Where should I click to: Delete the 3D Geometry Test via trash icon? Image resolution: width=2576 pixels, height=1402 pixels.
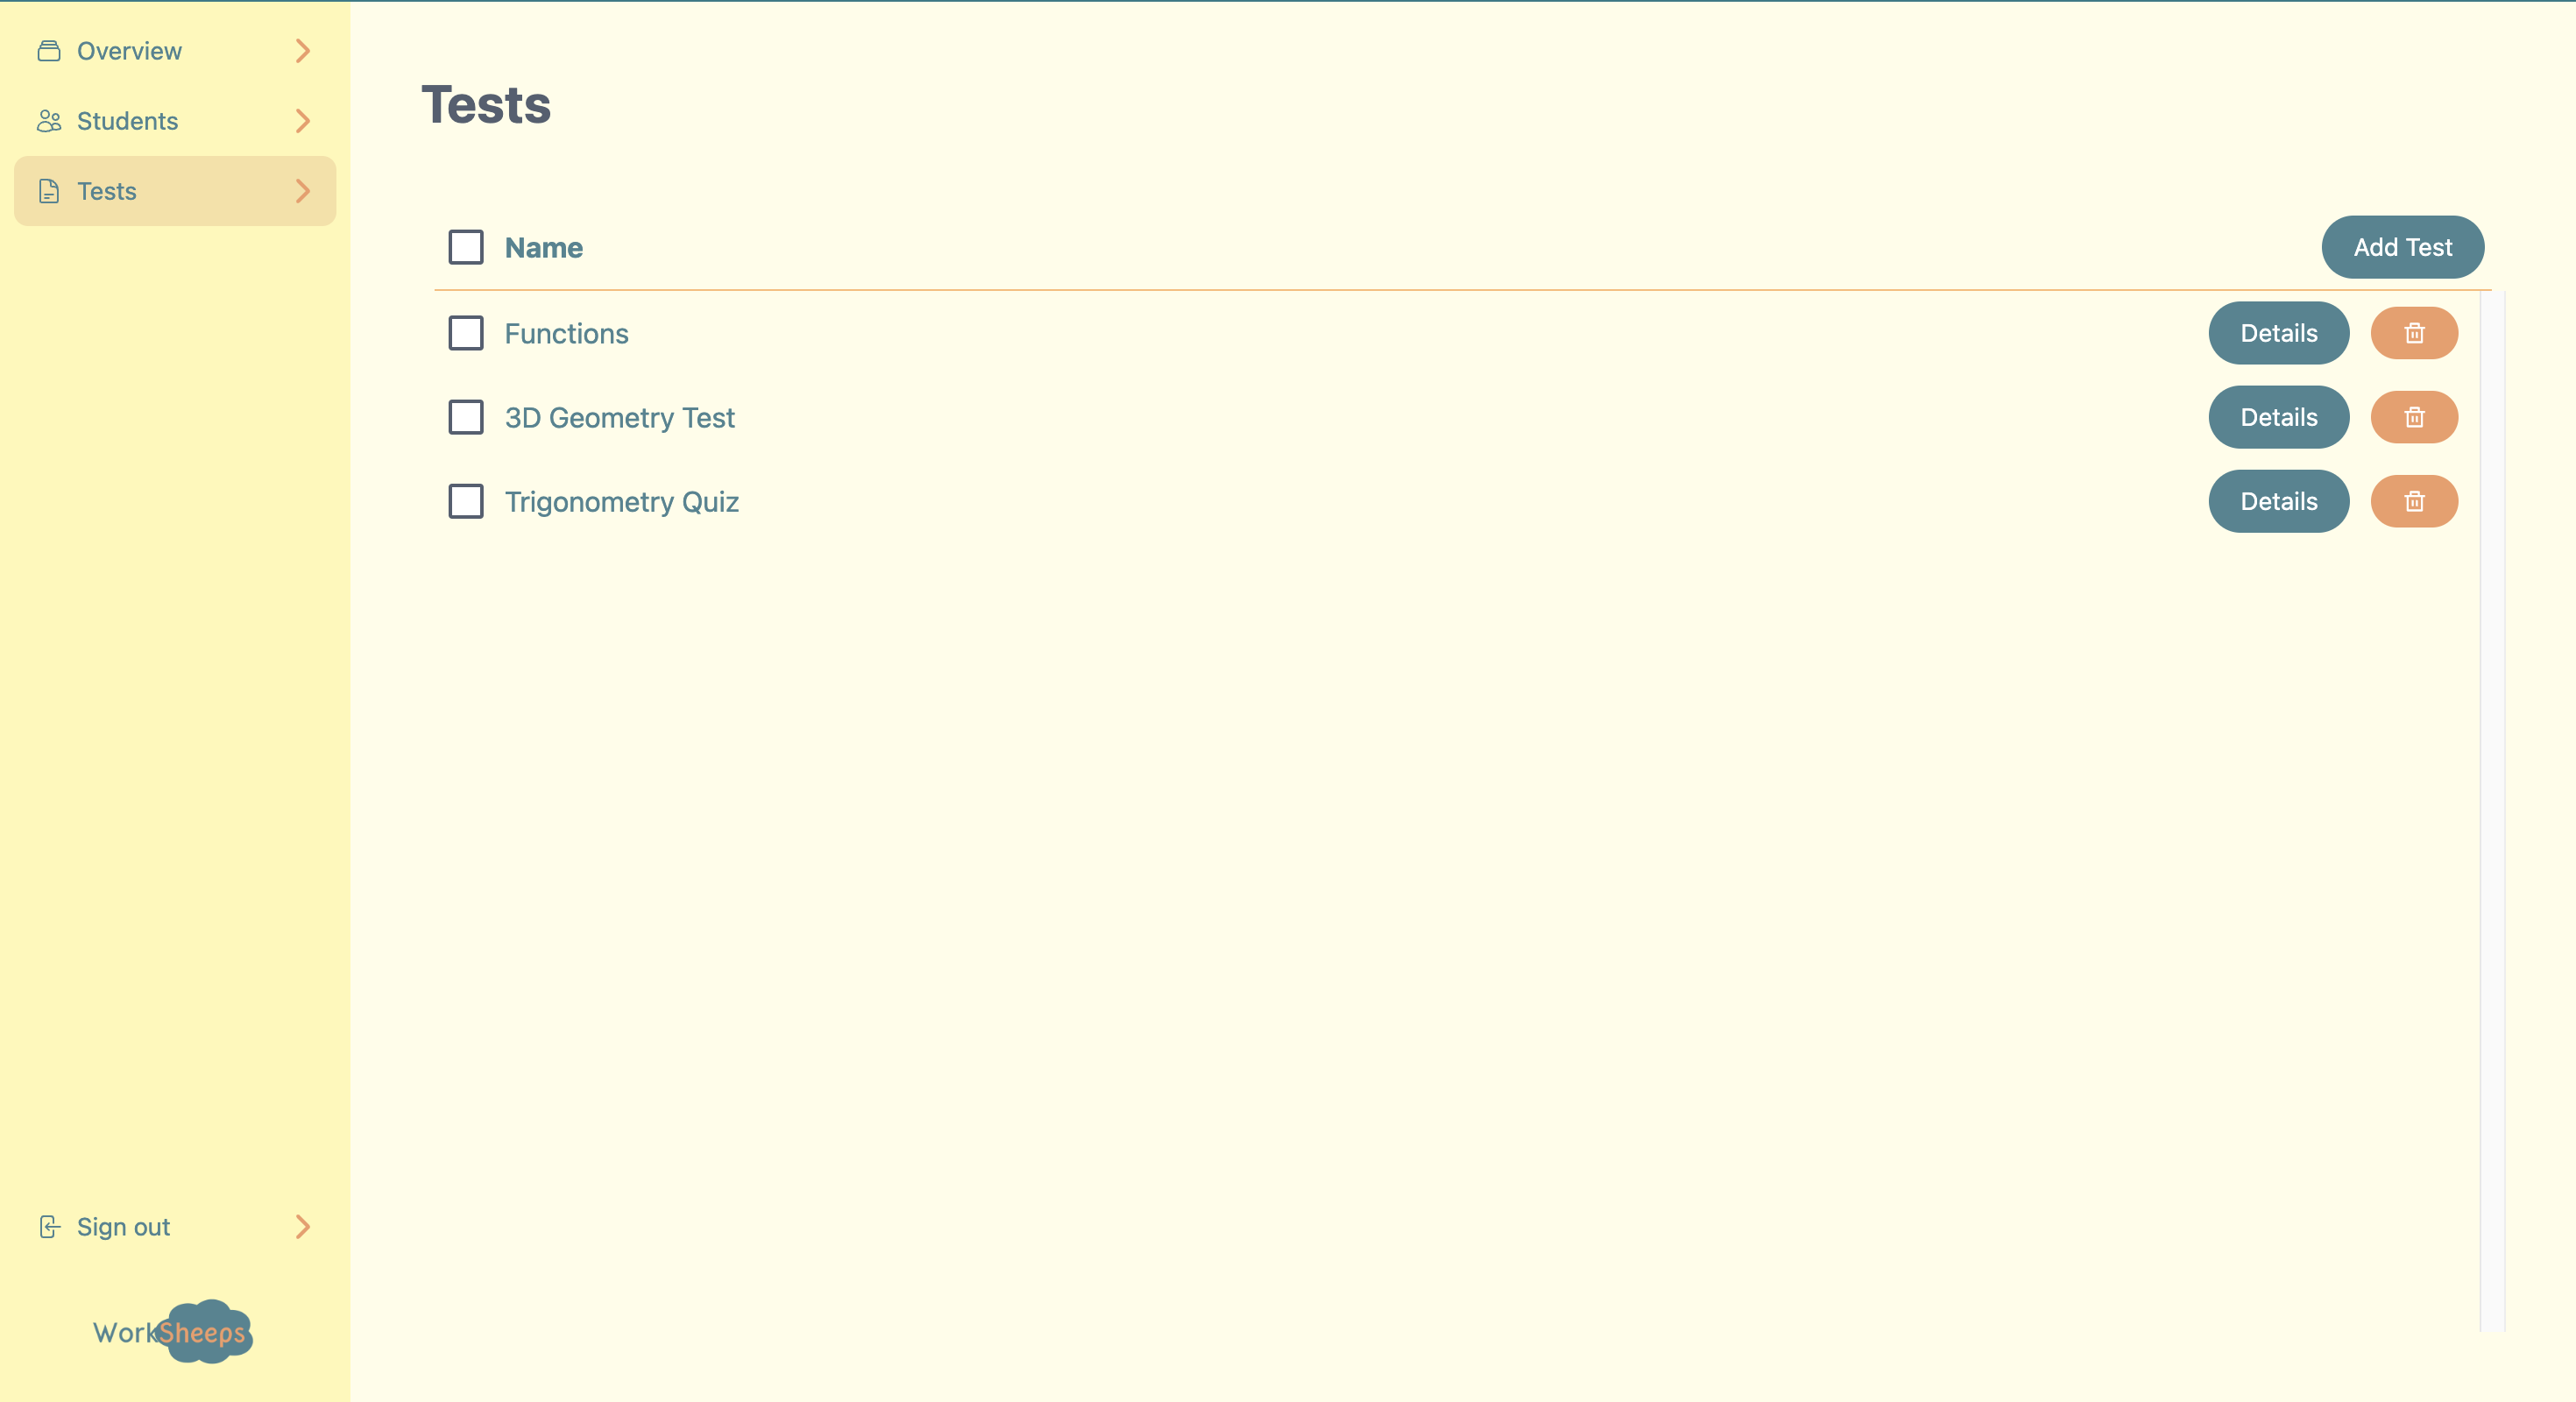pos(2413,417)
